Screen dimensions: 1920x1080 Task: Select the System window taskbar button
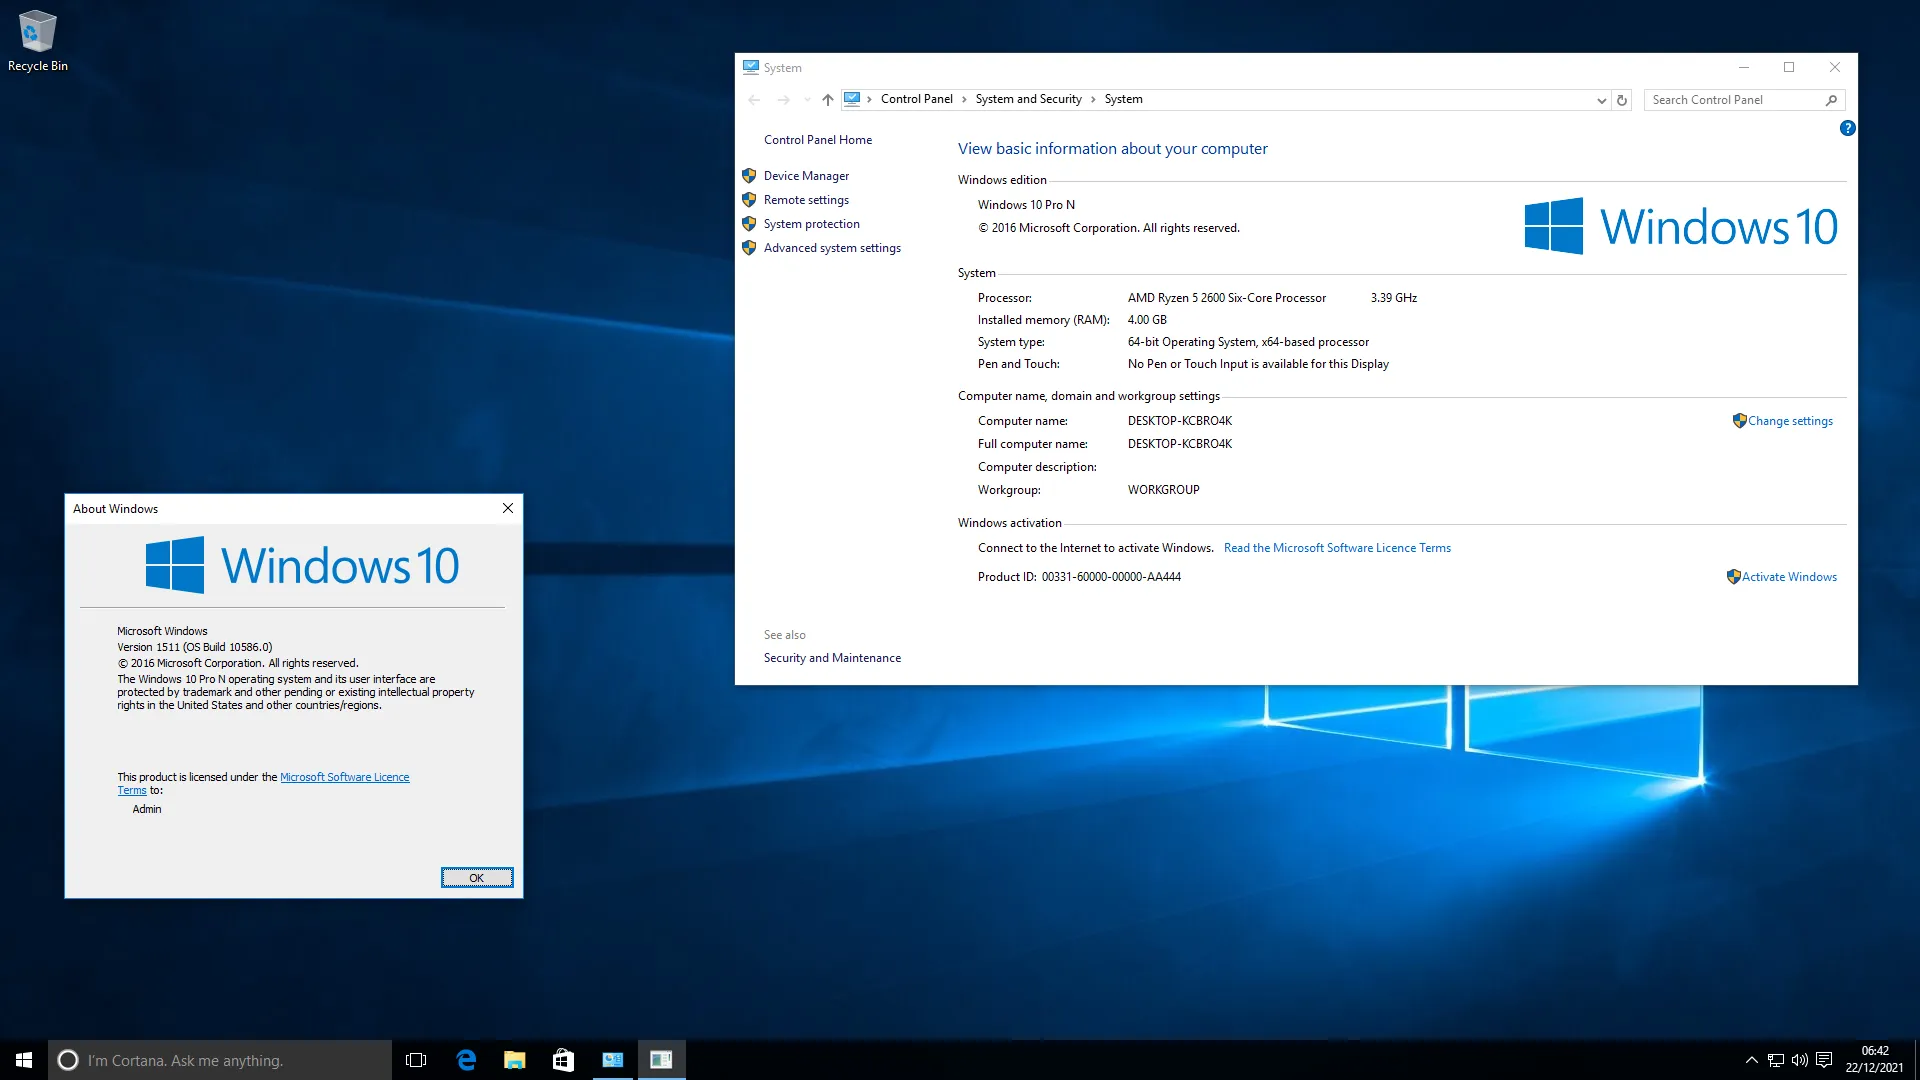[613, 1060]
